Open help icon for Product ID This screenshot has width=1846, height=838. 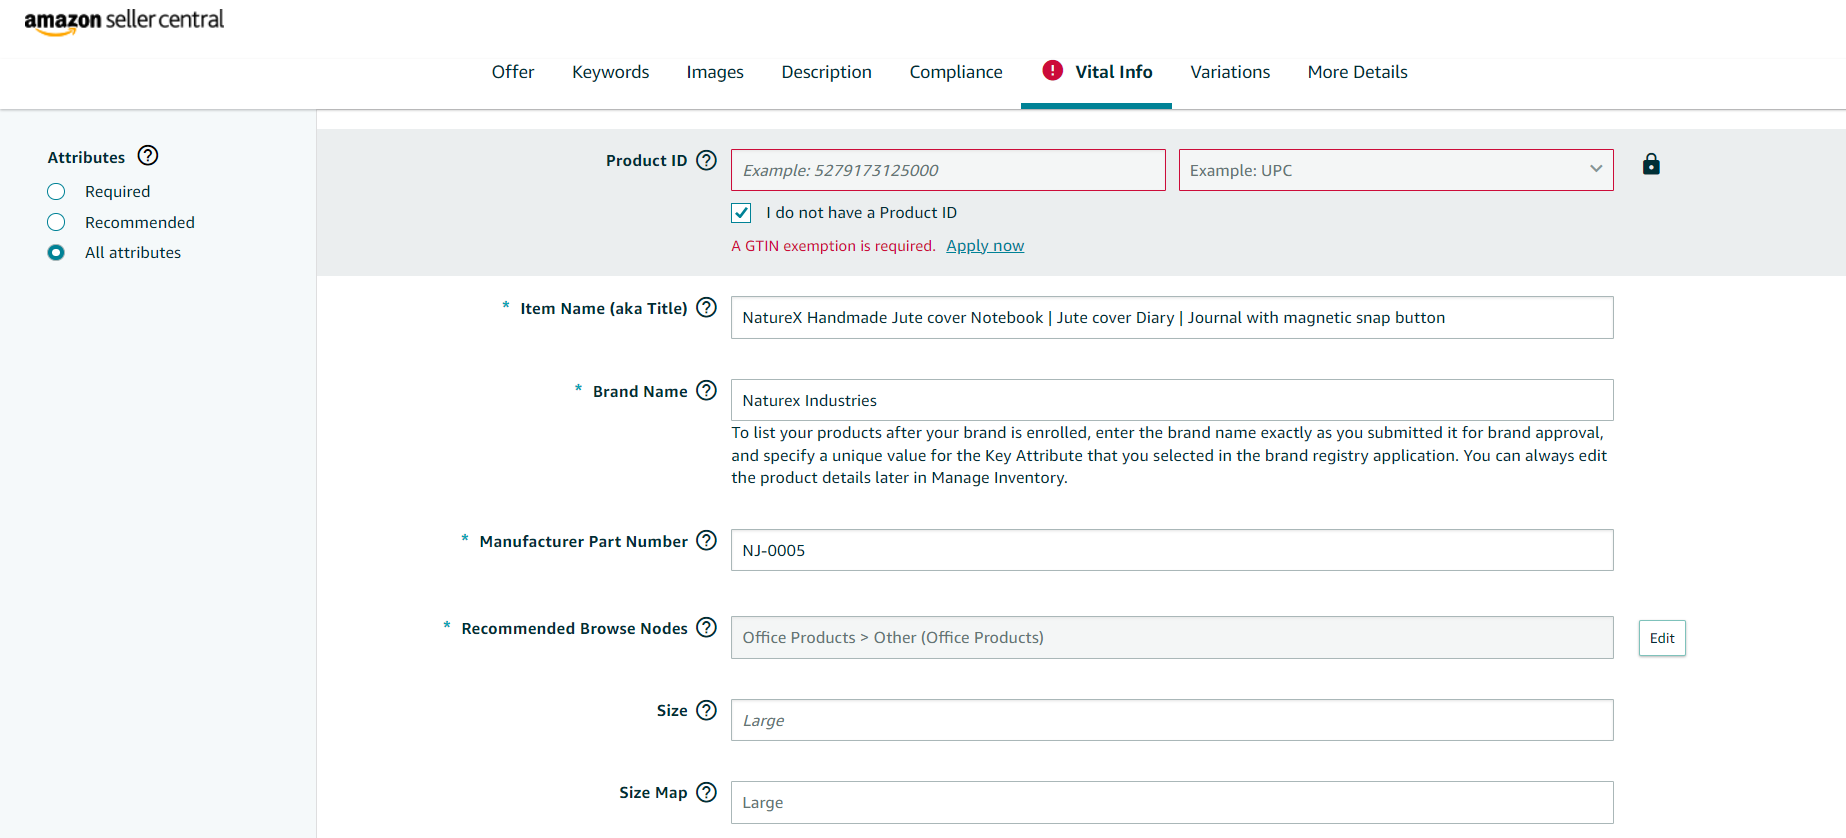[707, 160]
